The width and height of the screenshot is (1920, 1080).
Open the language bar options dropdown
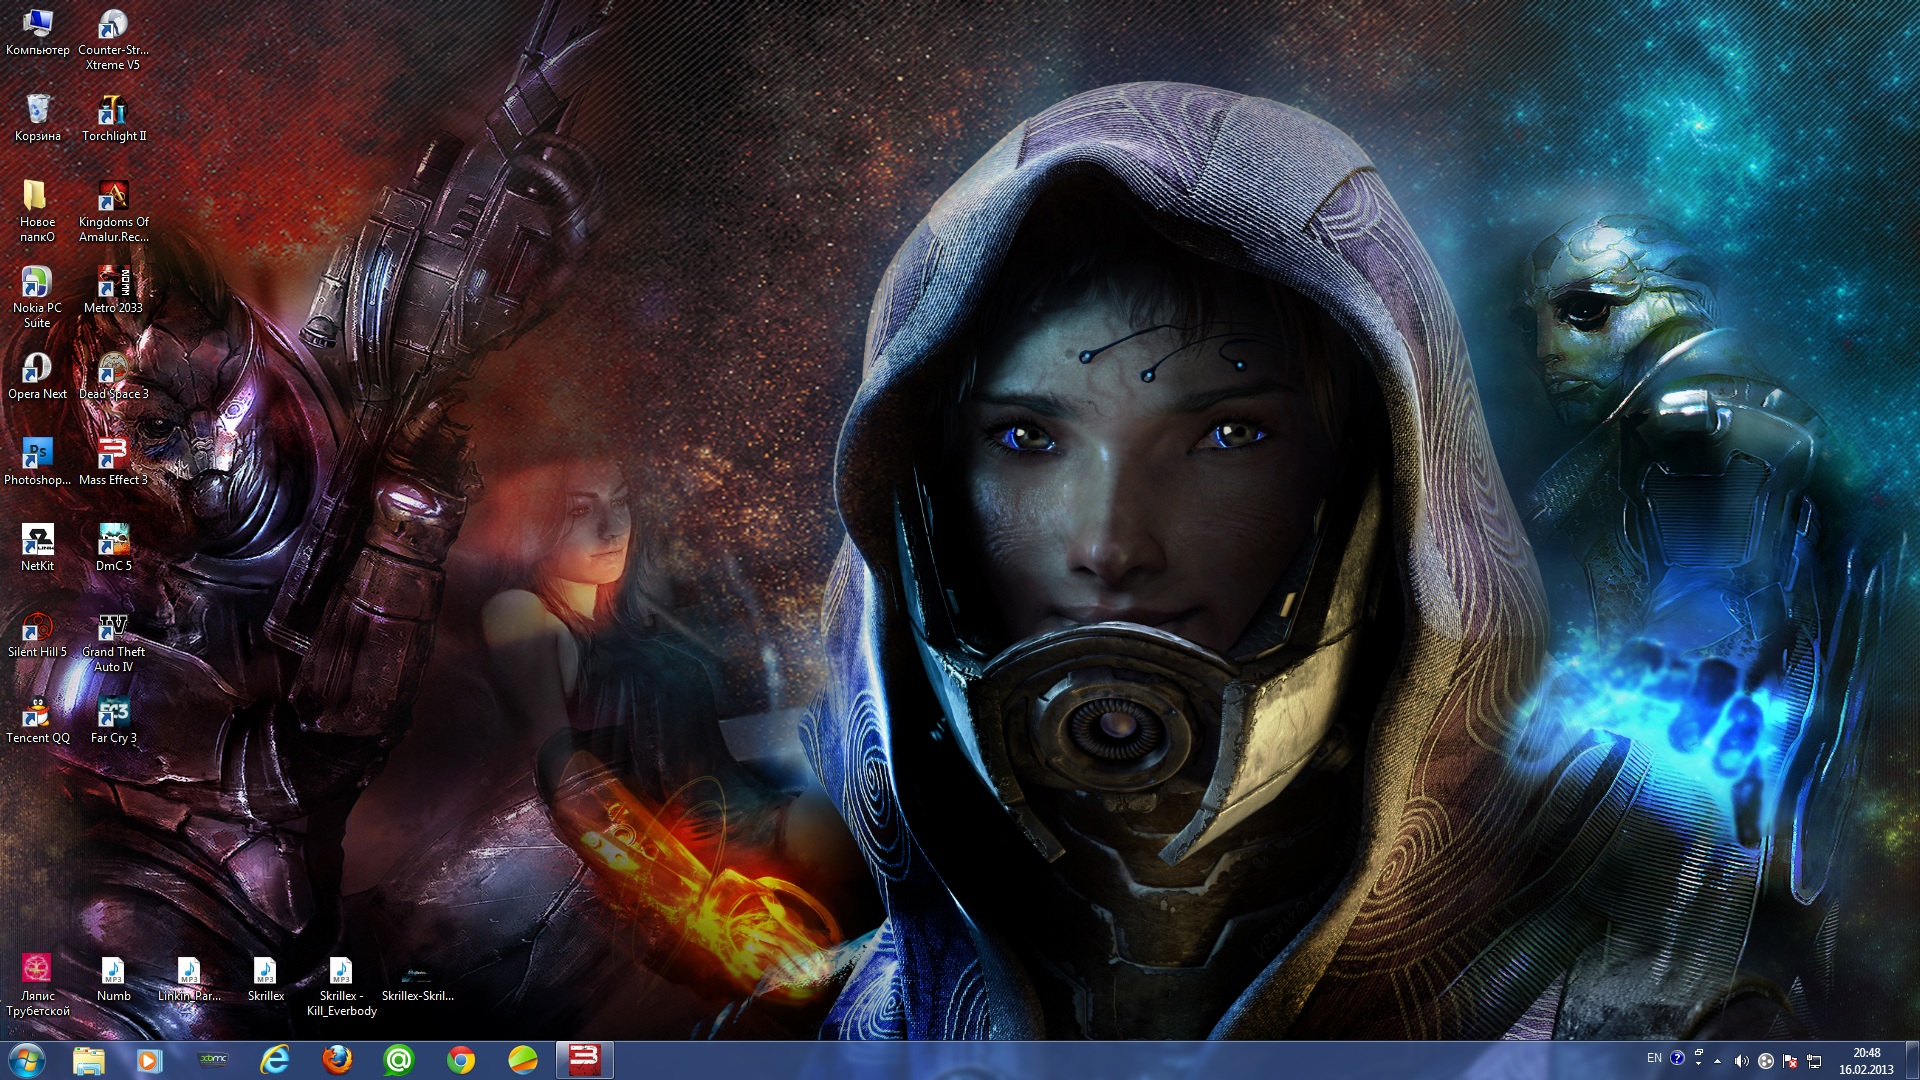1698,1065
